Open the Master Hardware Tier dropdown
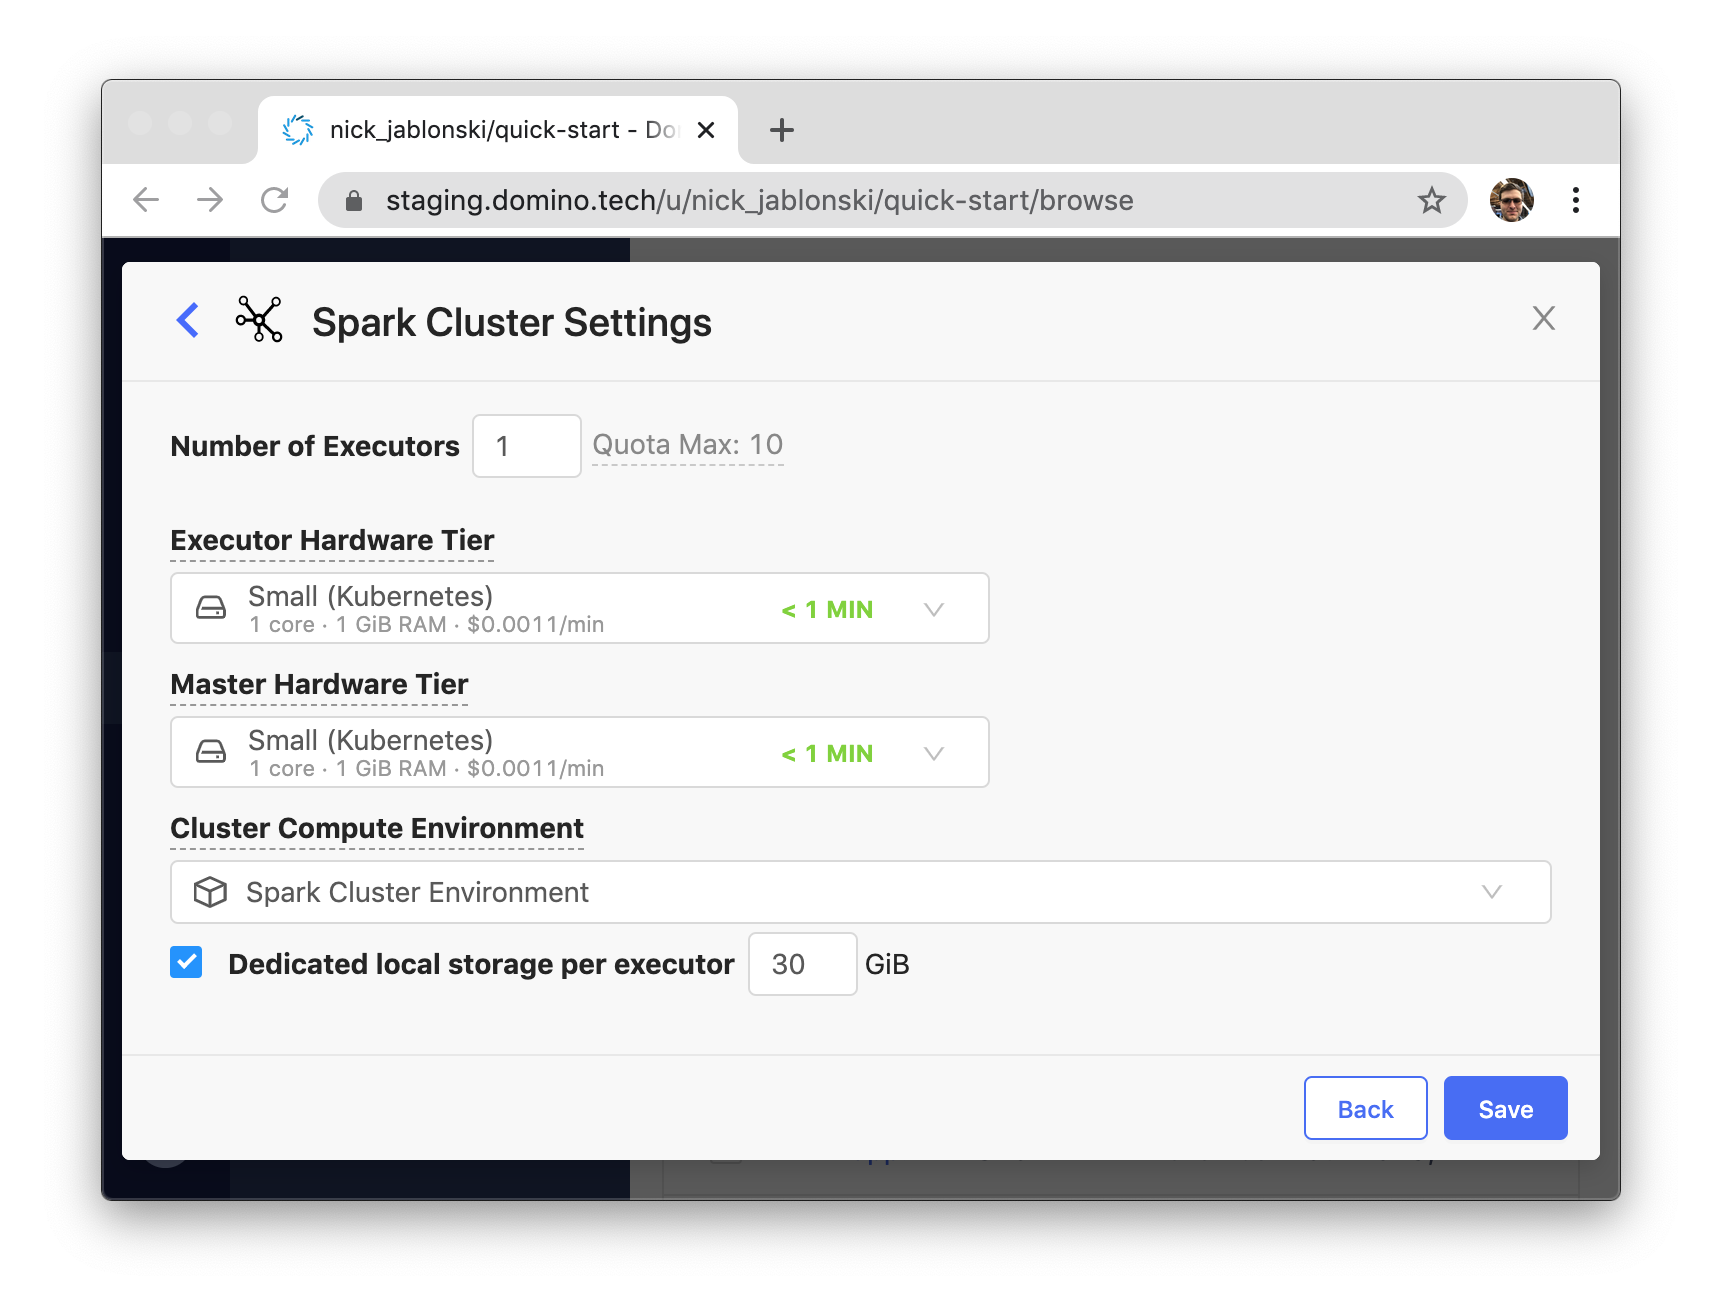 [580, 752]
